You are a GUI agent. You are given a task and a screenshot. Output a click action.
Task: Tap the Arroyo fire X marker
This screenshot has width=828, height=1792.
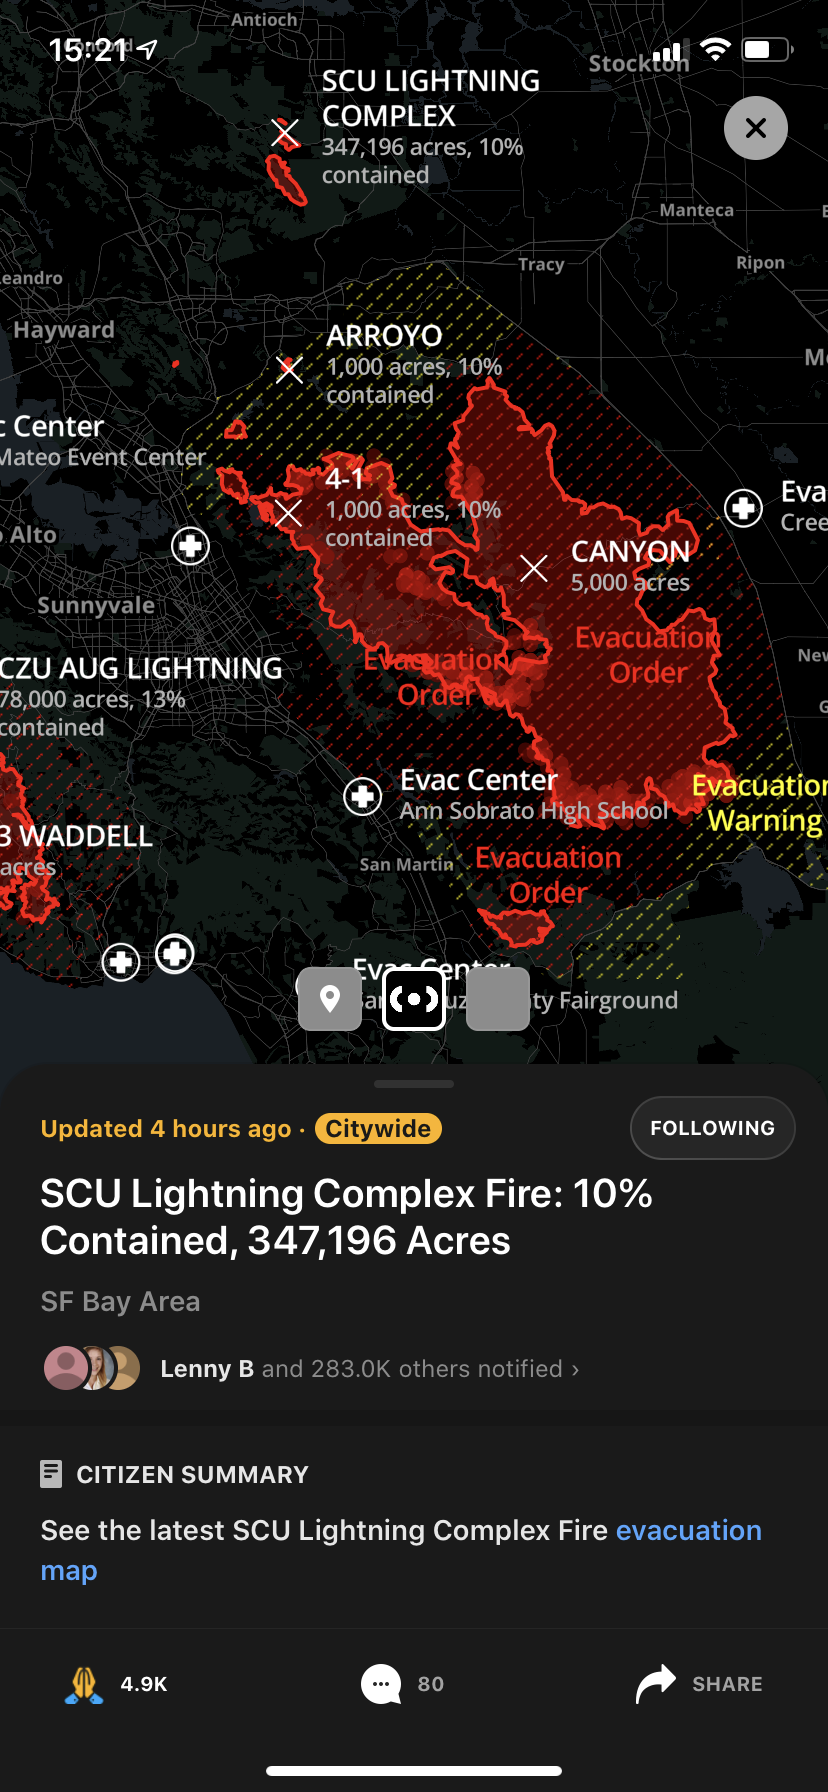(290, 370)
